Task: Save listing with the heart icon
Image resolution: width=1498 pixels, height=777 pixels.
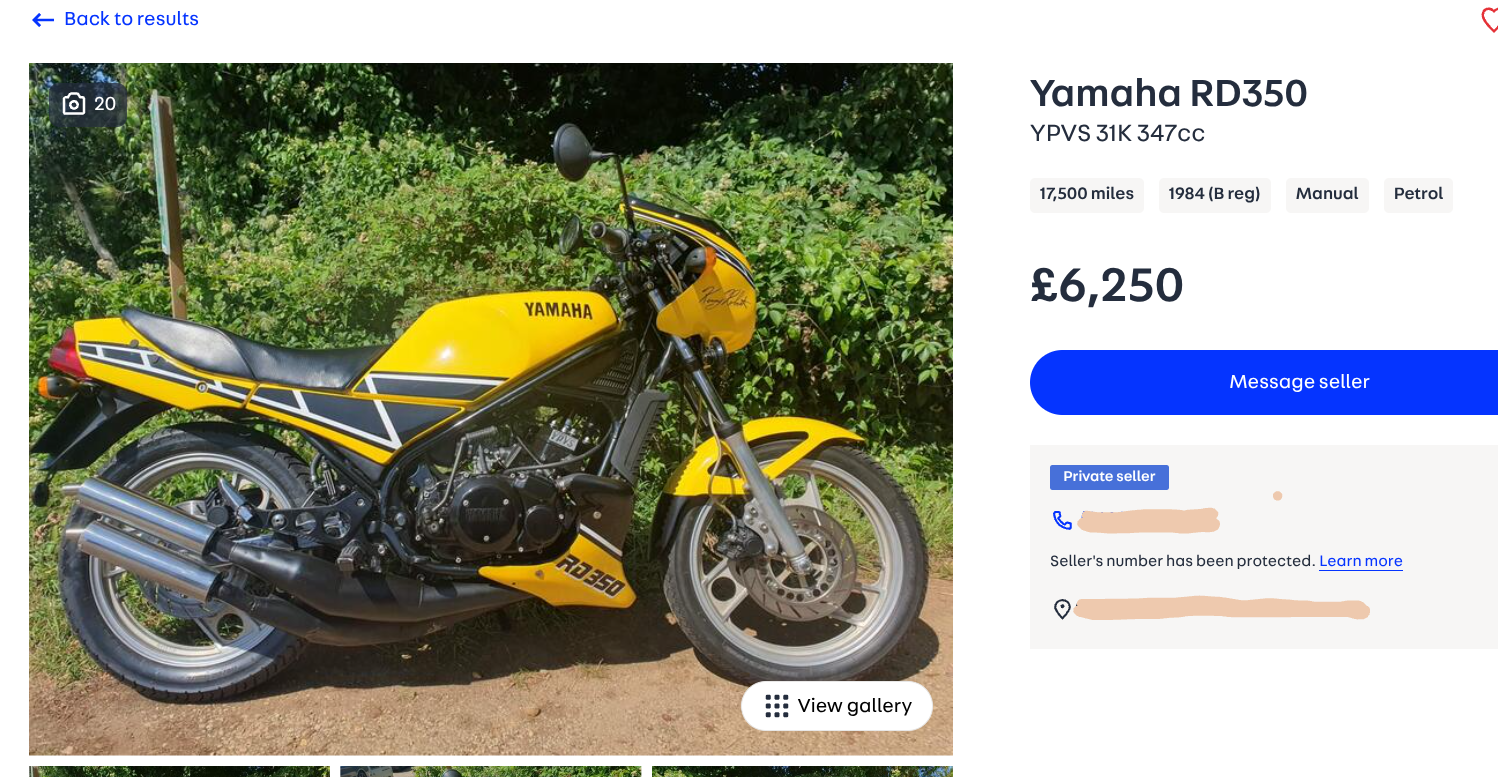Action: coord(1489,20)
